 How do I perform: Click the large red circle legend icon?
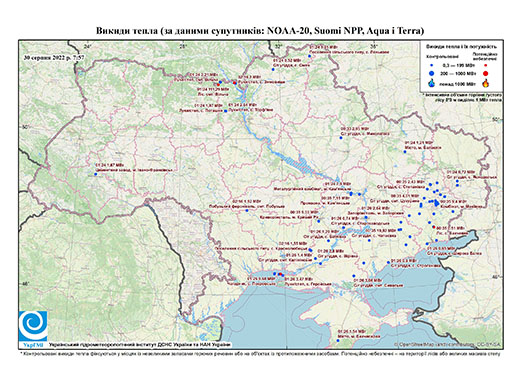pyautogui.click(x=485, y=73)
